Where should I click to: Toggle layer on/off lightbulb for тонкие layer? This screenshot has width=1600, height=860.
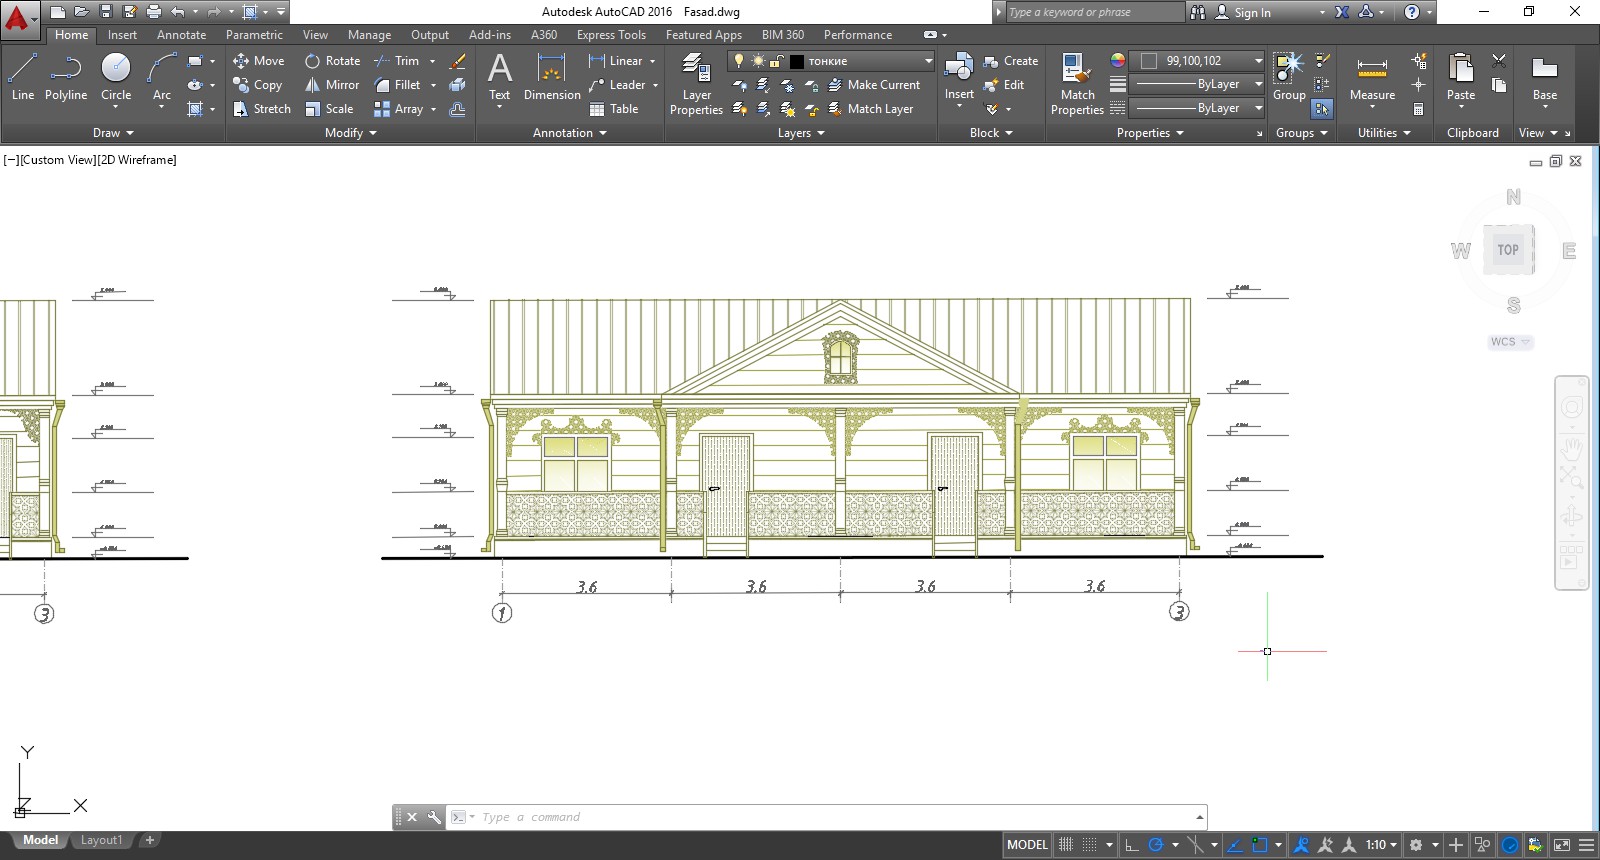pyautogui.click(x=739, y=61)
